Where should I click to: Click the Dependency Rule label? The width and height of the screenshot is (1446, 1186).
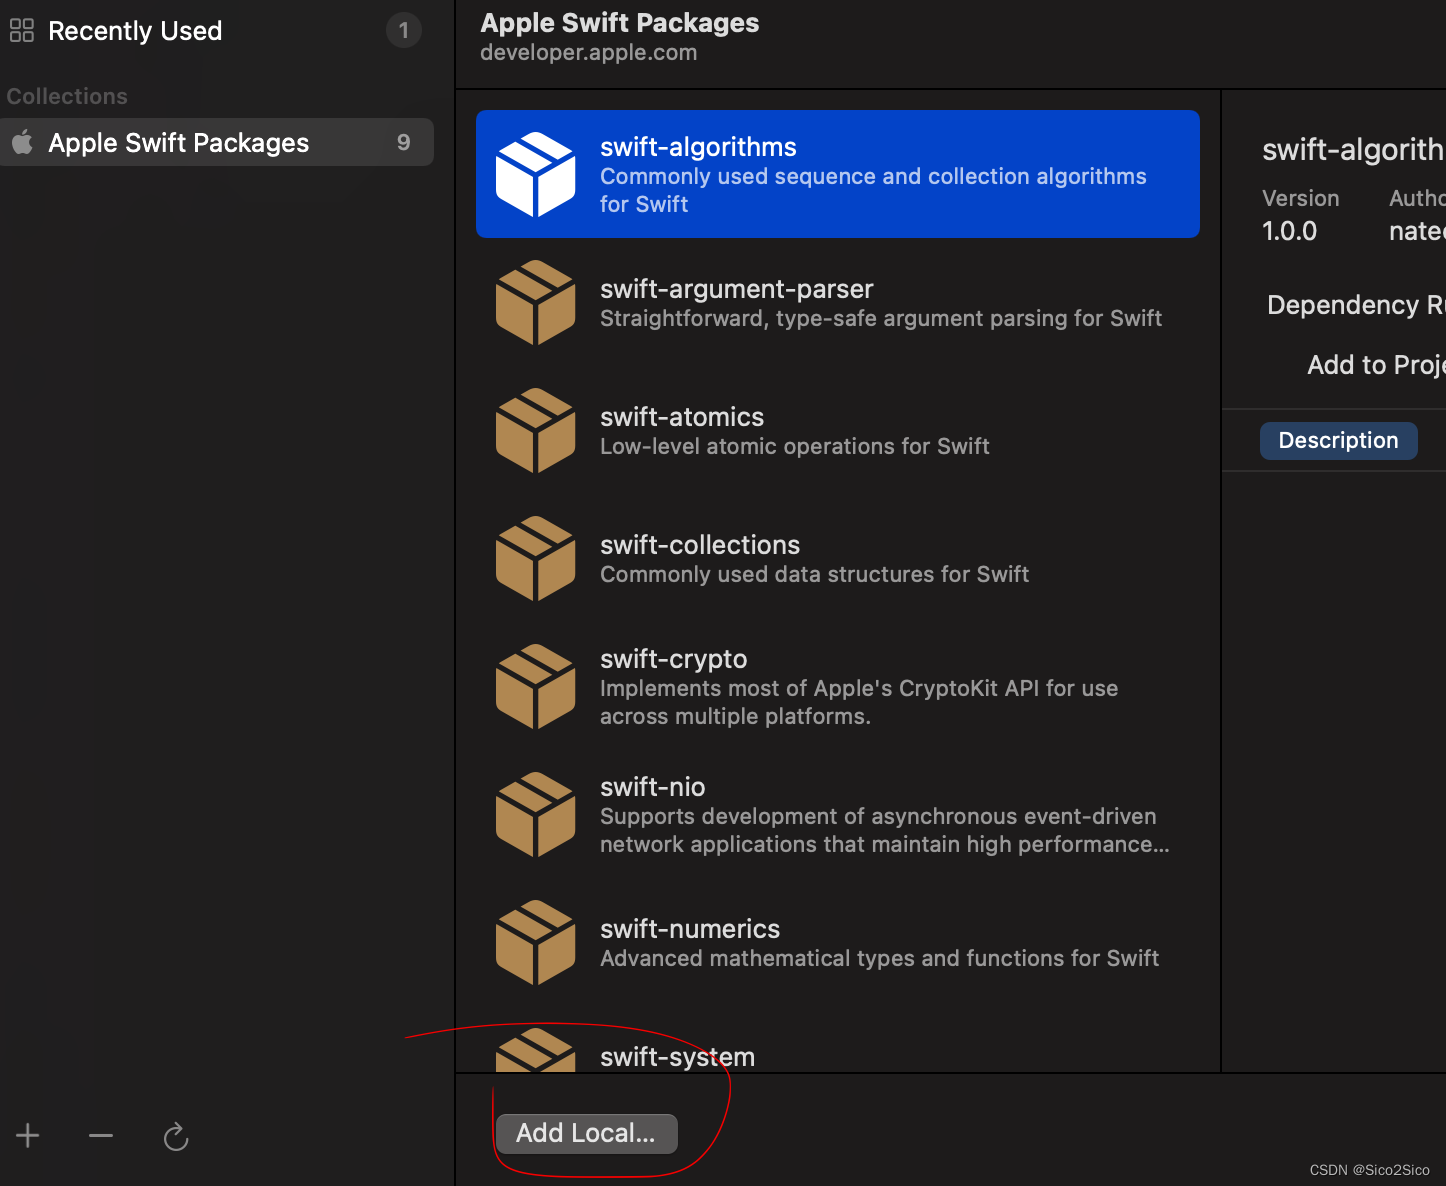(1356, 305)
